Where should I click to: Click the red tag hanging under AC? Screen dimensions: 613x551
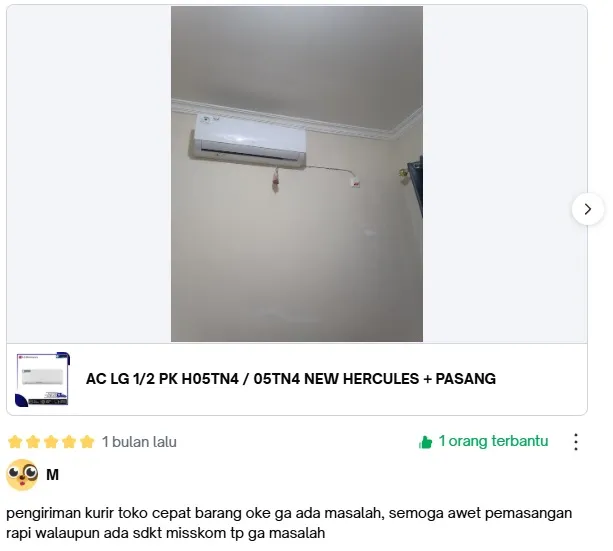click(276, 181)
